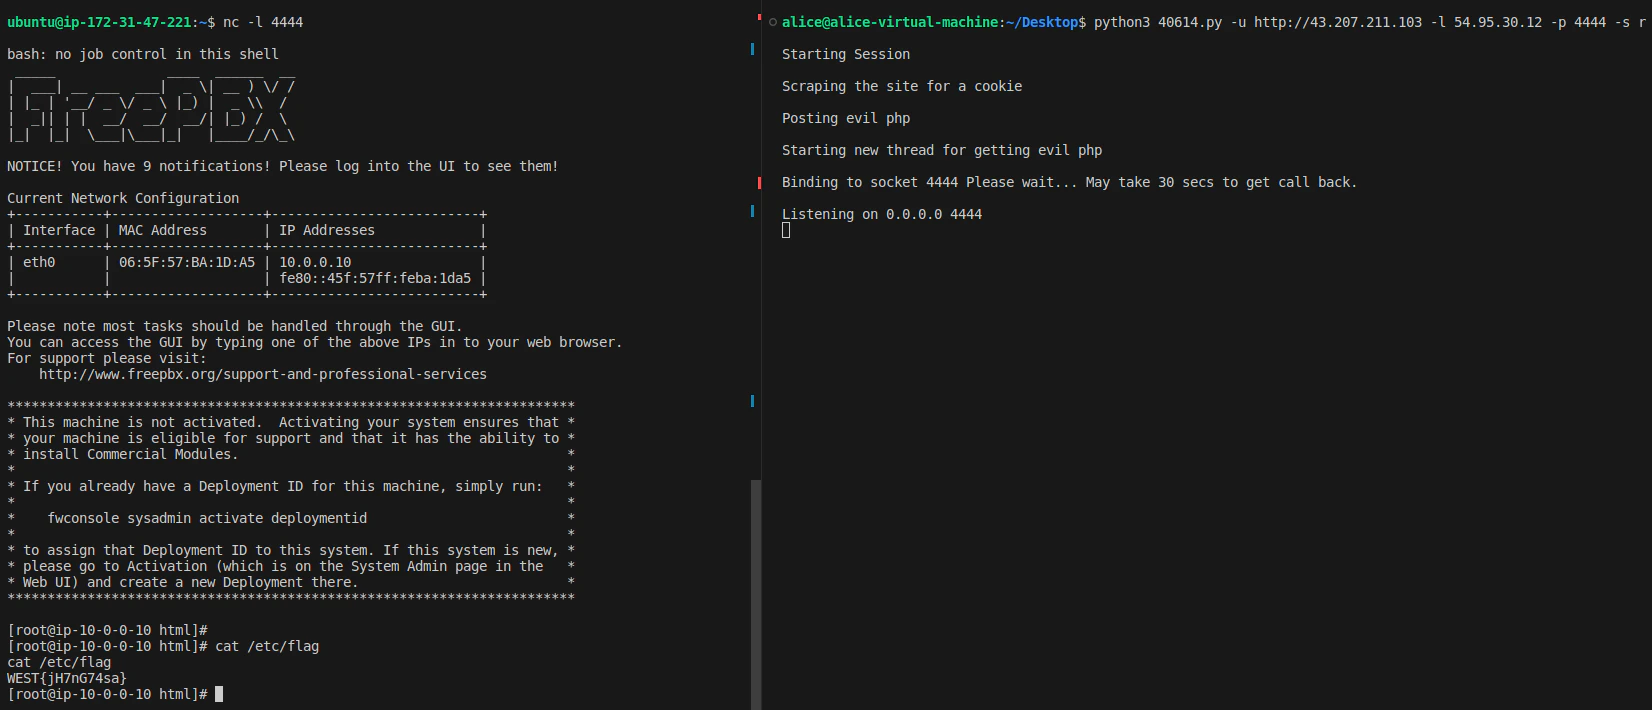Click 'Starting new thread for getting evil php'
Image resolution: width=1652 pixels, height=710 pixels.
click(942, 150)
